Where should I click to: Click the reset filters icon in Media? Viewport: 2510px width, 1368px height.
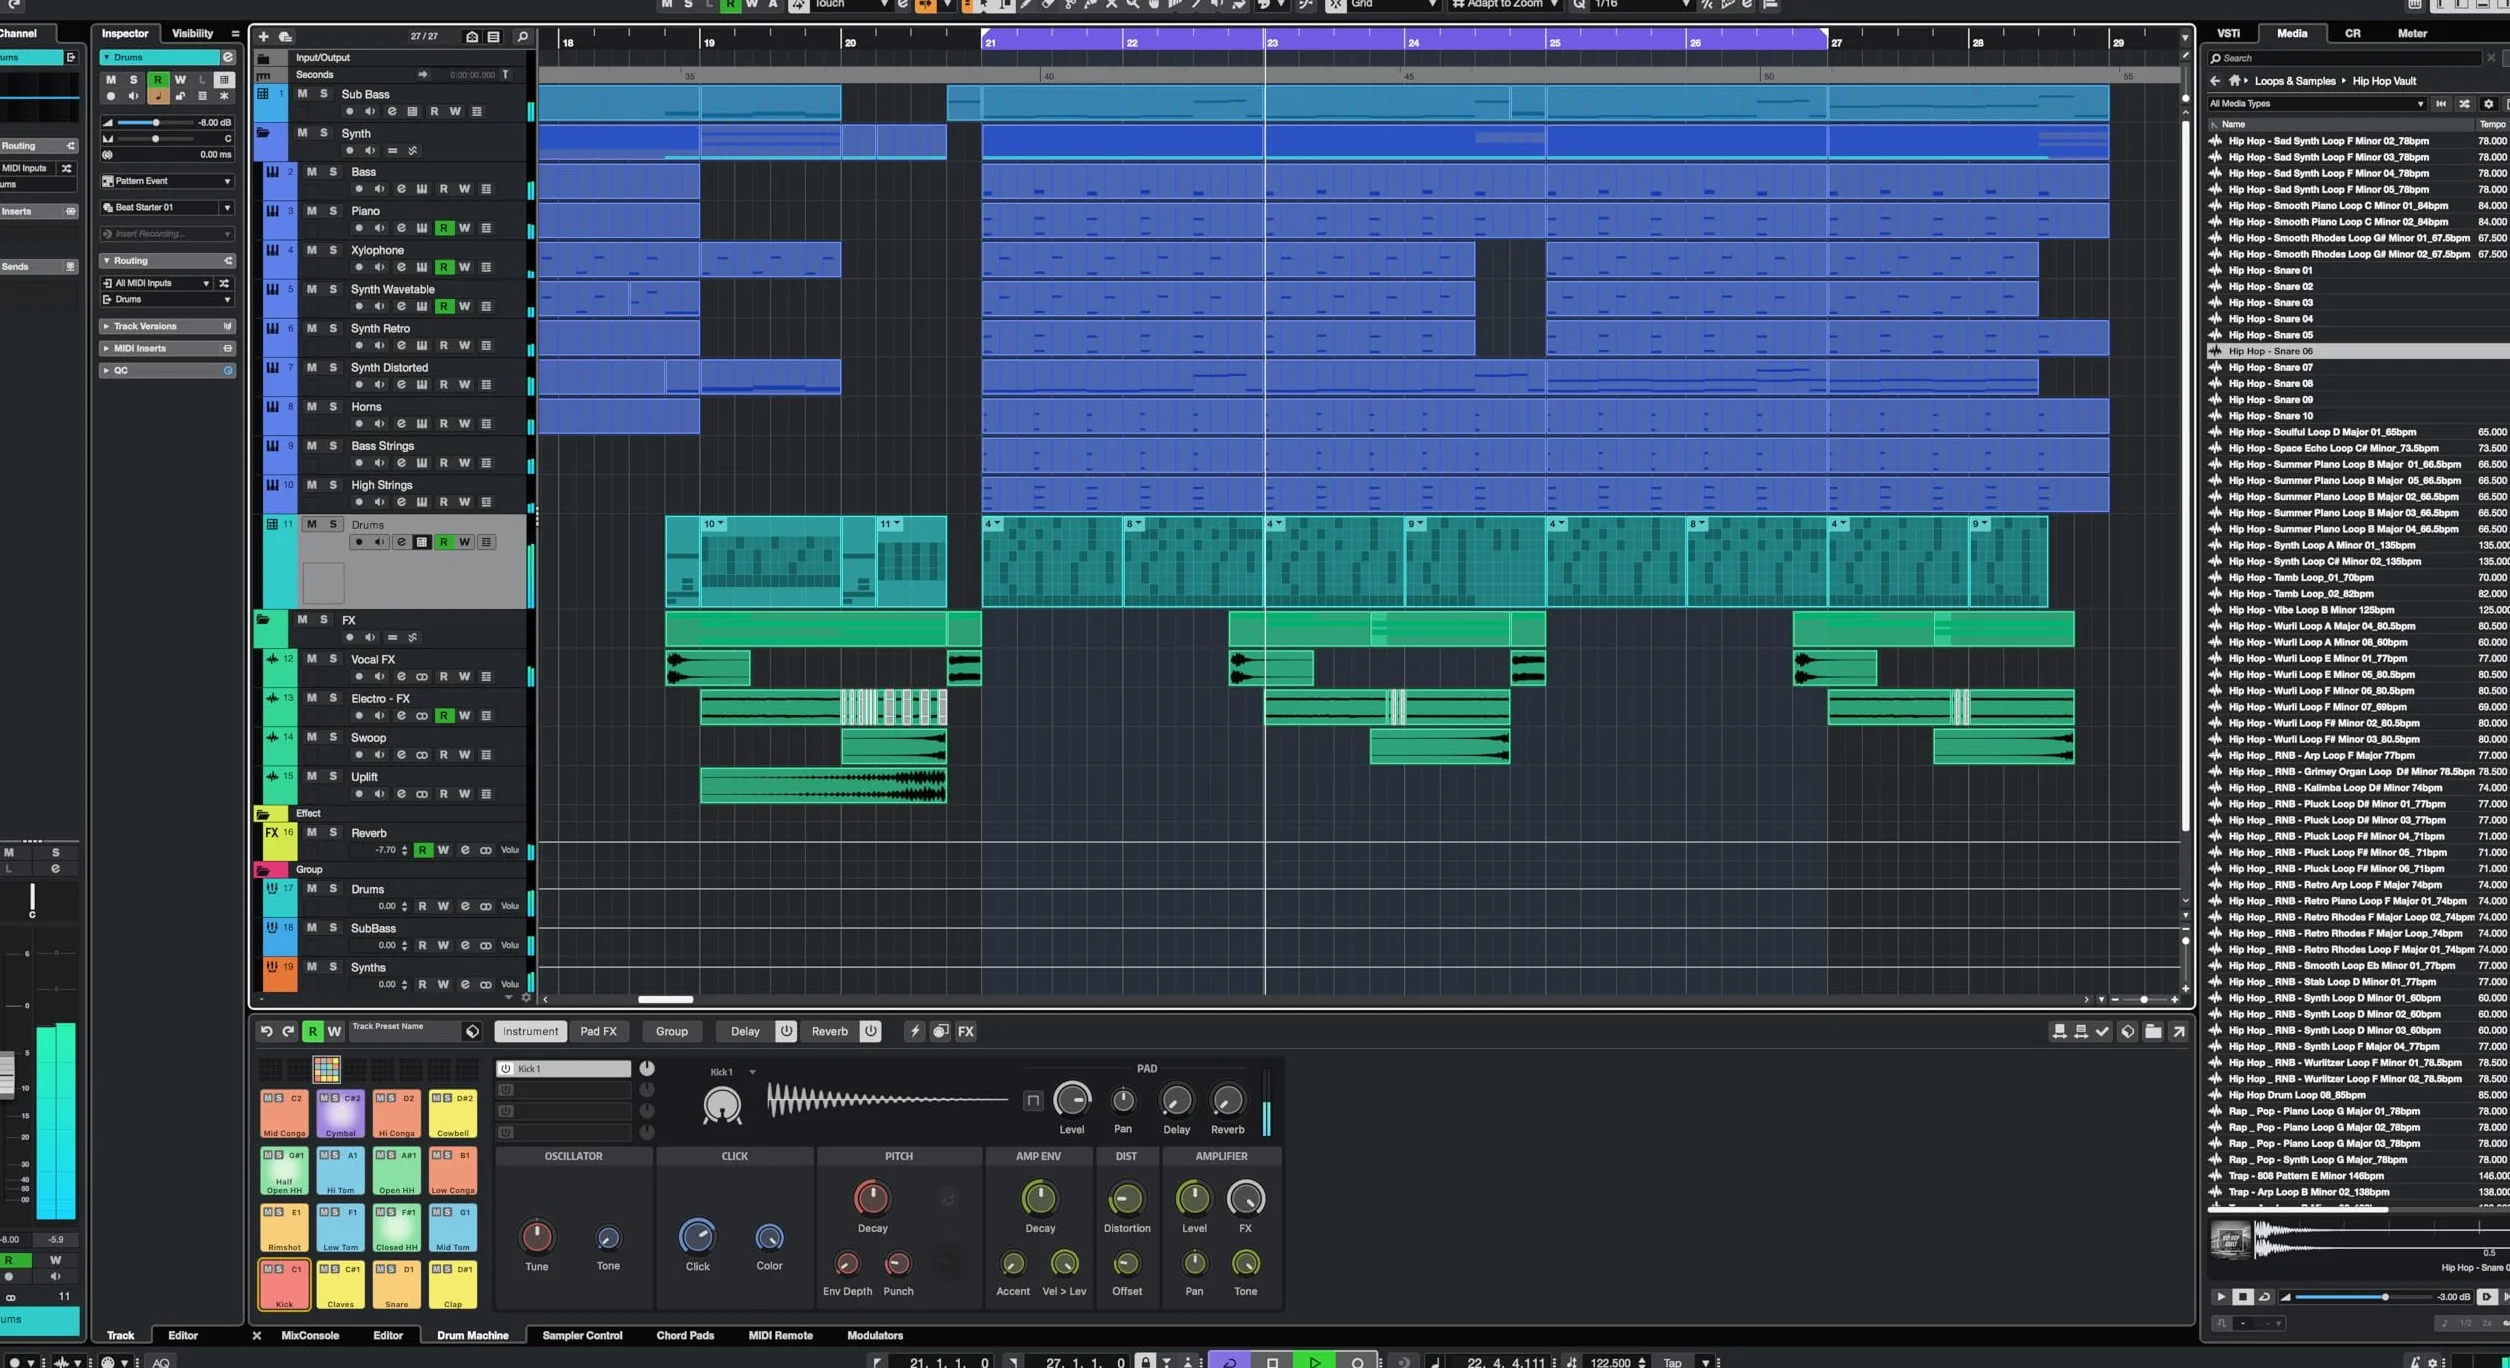tap(2440, 104)
